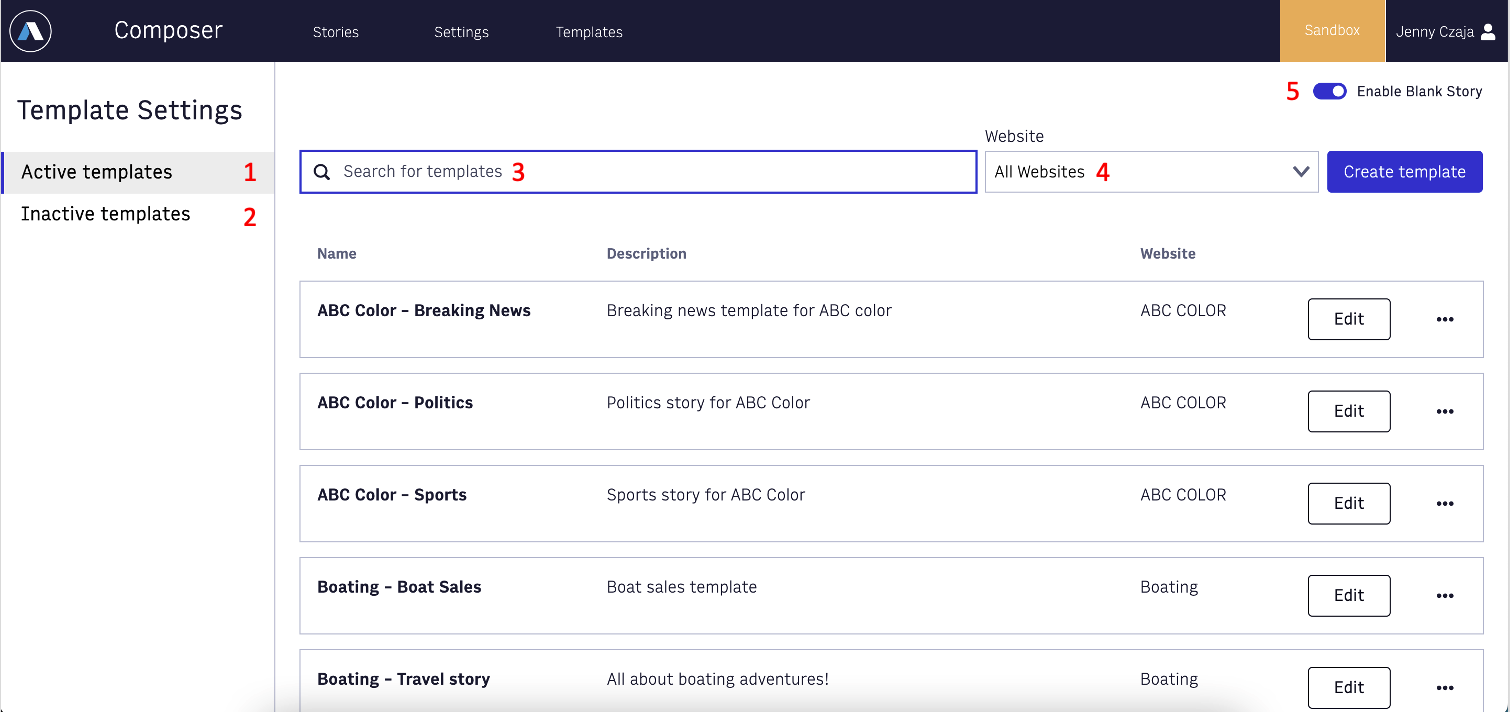
Task: Open the Stories menu
Action: point(336,32)
